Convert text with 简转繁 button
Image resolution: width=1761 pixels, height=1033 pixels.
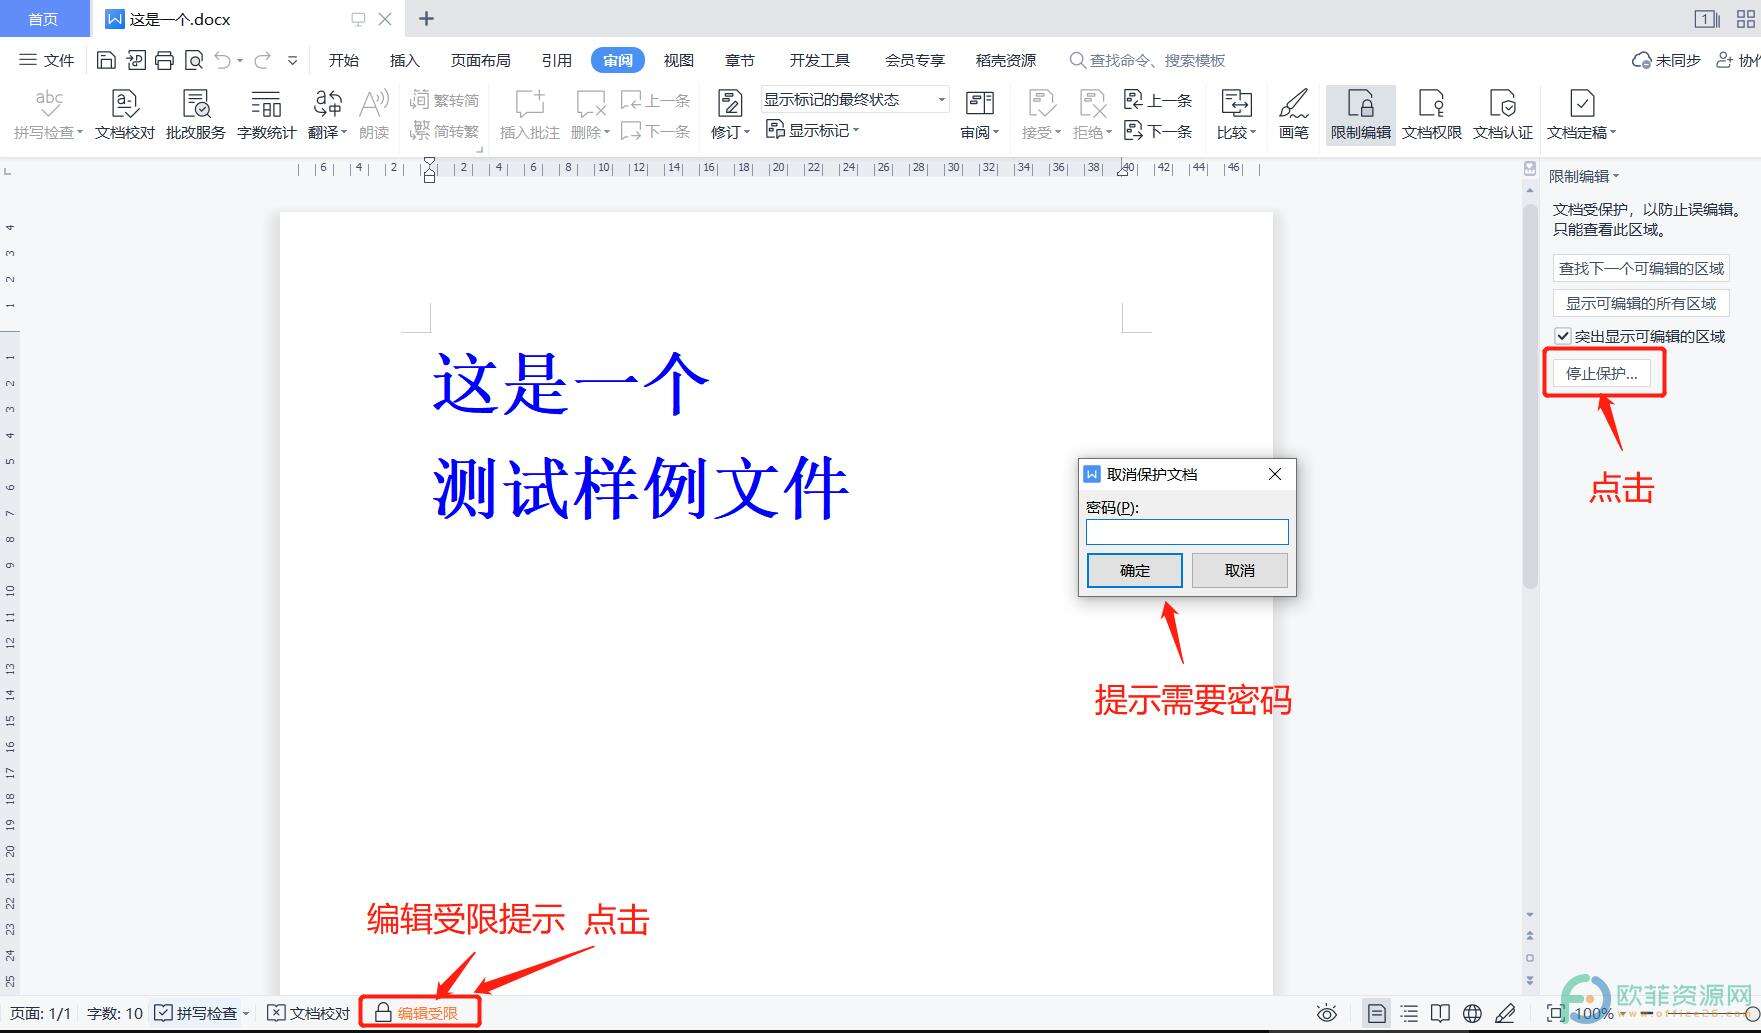pyautogui.click(x=445, y=131)
